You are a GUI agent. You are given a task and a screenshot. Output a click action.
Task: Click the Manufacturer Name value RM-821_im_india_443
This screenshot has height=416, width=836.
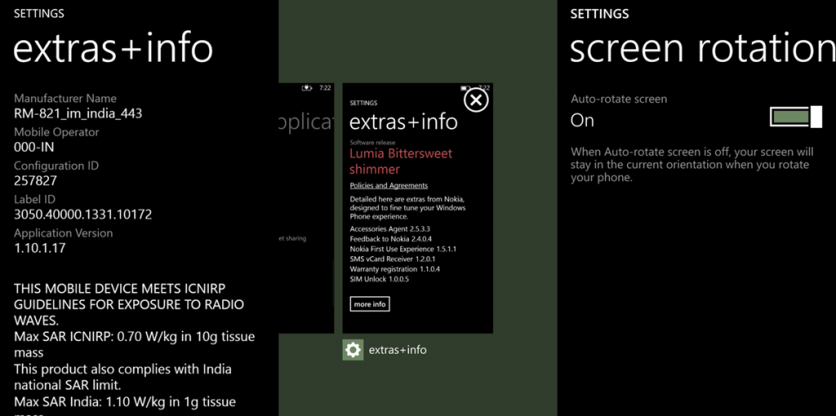78,113
